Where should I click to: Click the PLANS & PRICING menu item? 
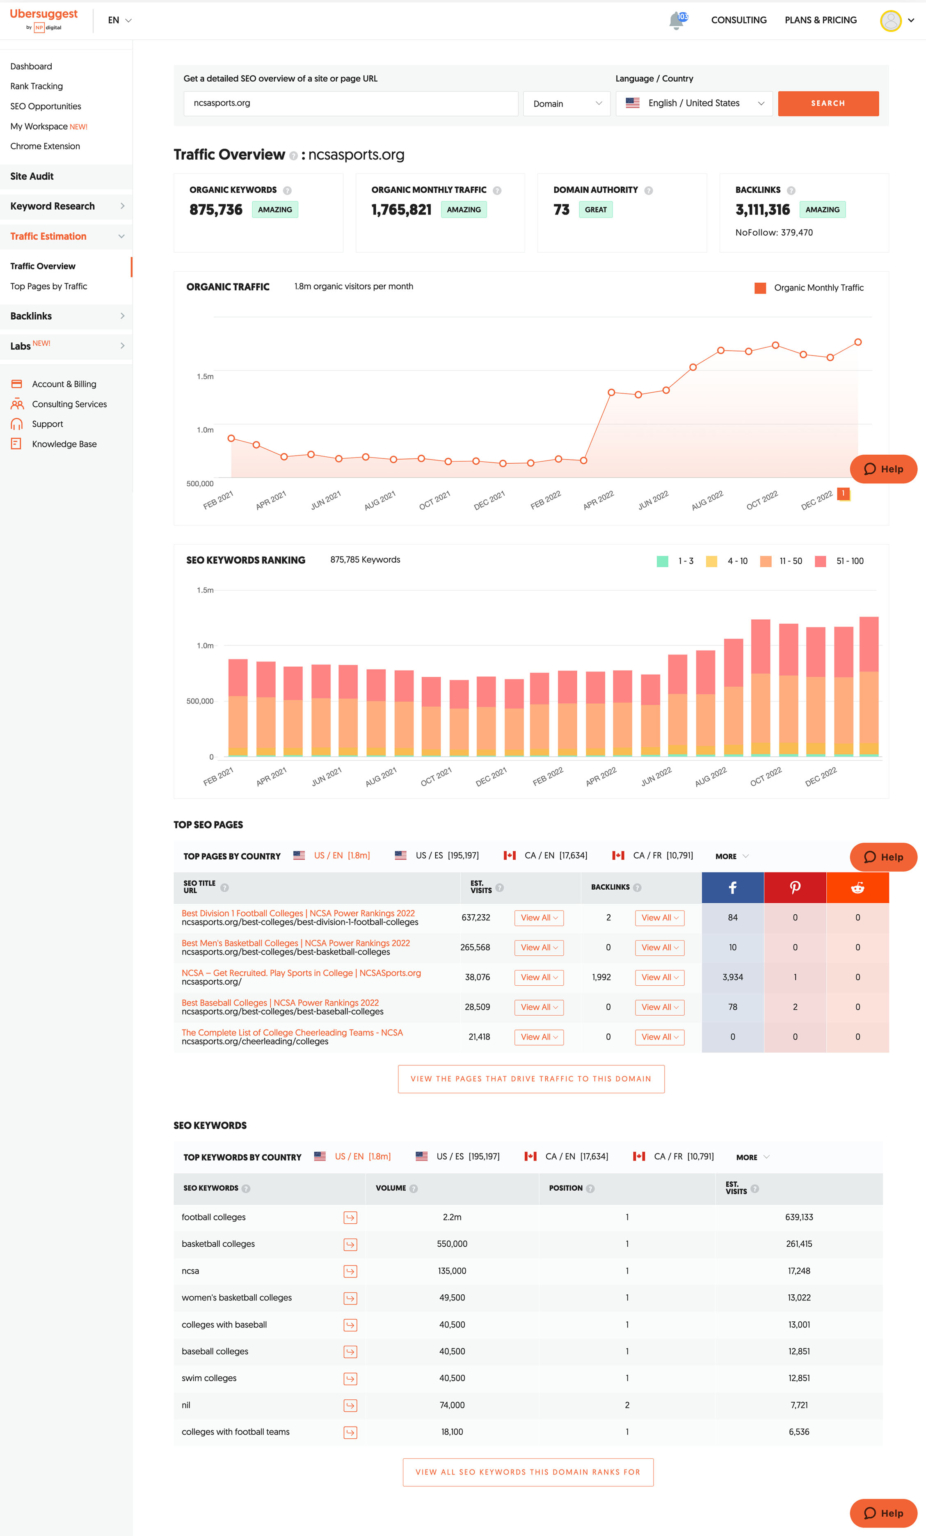(820, 19)
